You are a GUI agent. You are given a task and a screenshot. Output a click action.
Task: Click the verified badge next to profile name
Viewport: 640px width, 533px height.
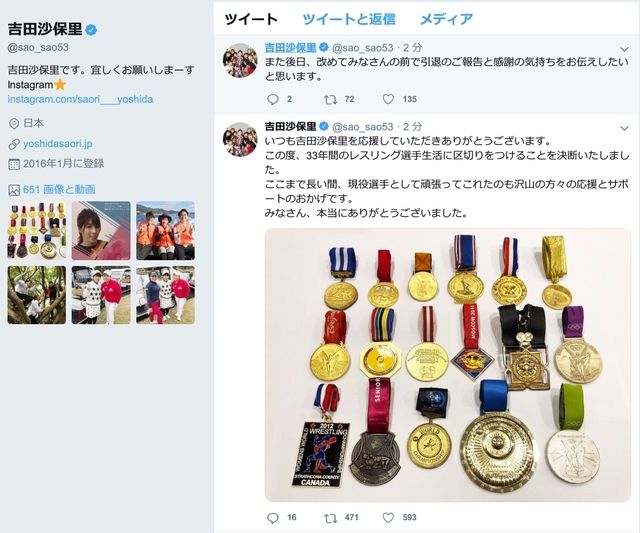pos(91,29)
